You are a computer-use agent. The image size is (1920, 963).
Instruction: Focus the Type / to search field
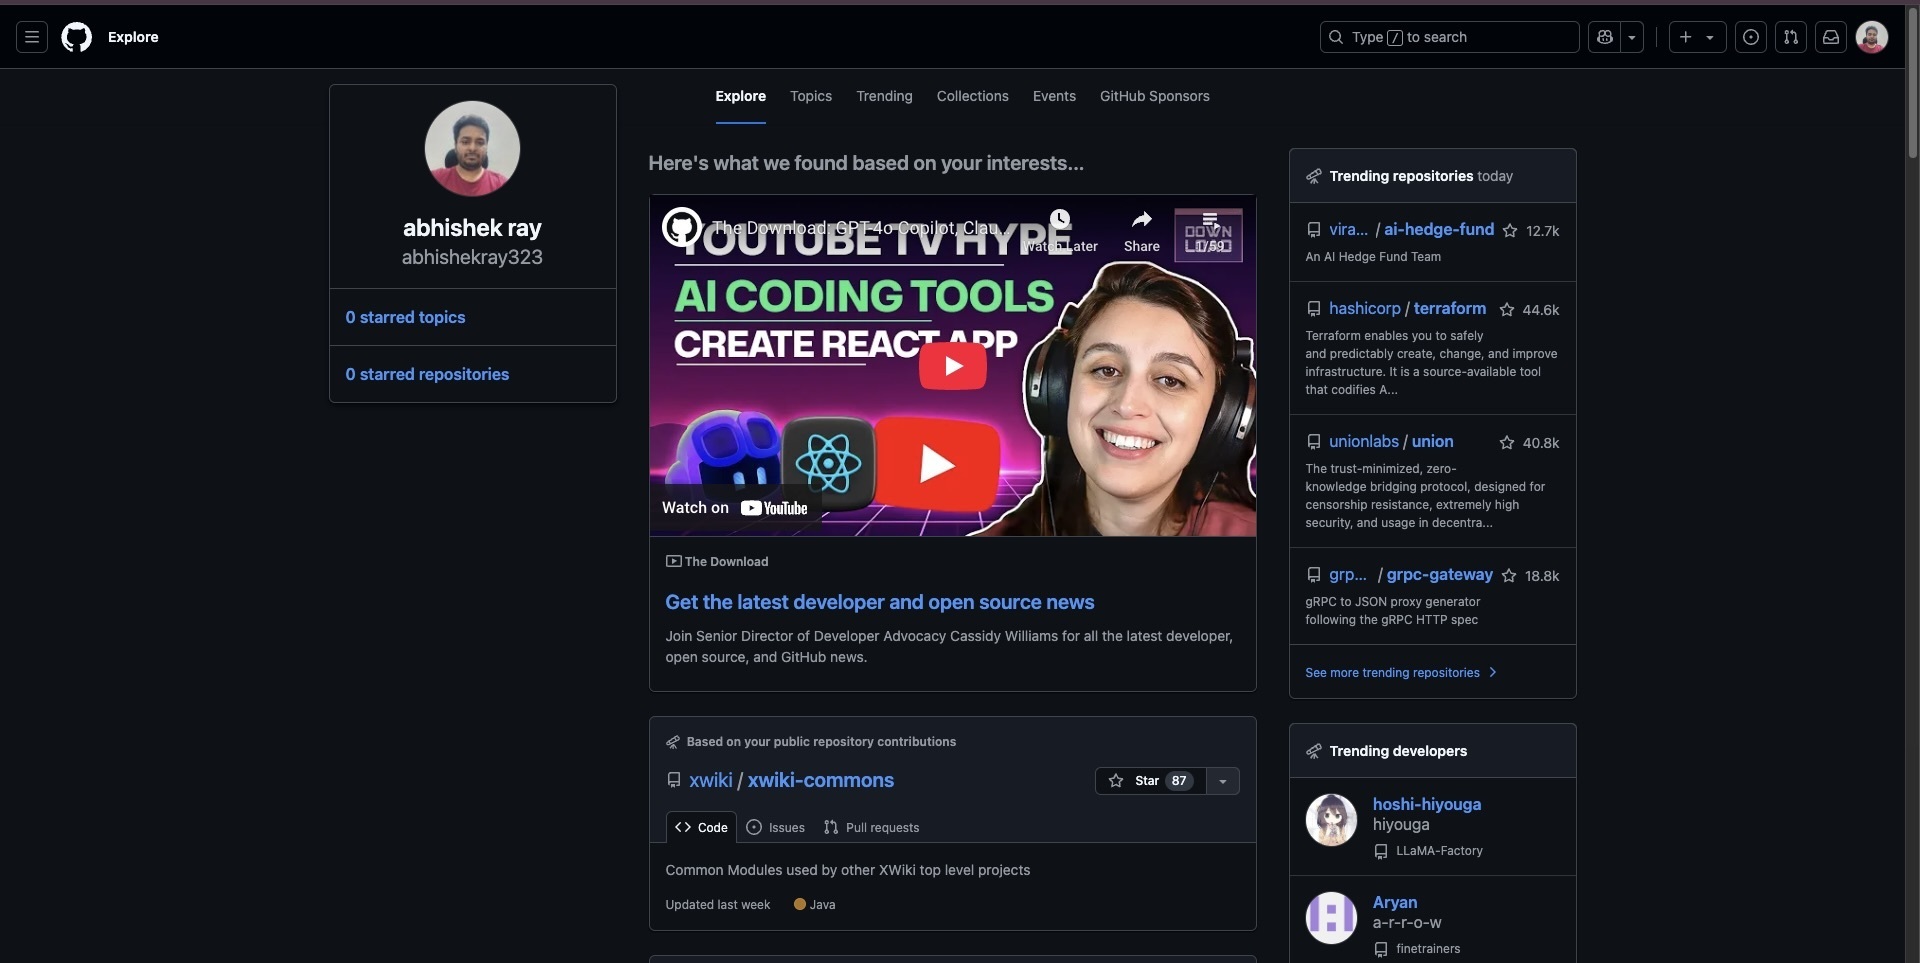pyautogui.click(x=1449, y=37)
